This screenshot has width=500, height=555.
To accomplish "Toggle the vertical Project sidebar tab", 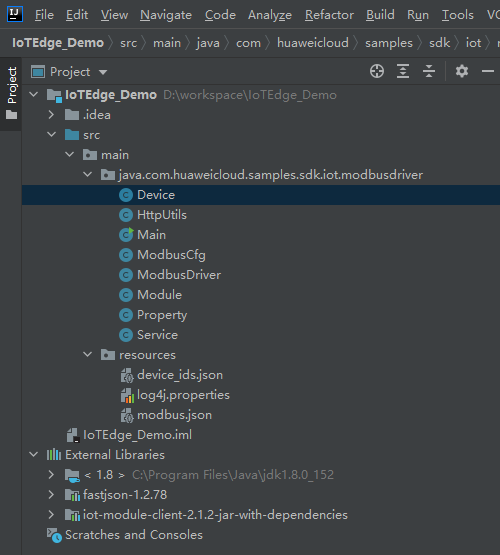I will pos(11,93).
